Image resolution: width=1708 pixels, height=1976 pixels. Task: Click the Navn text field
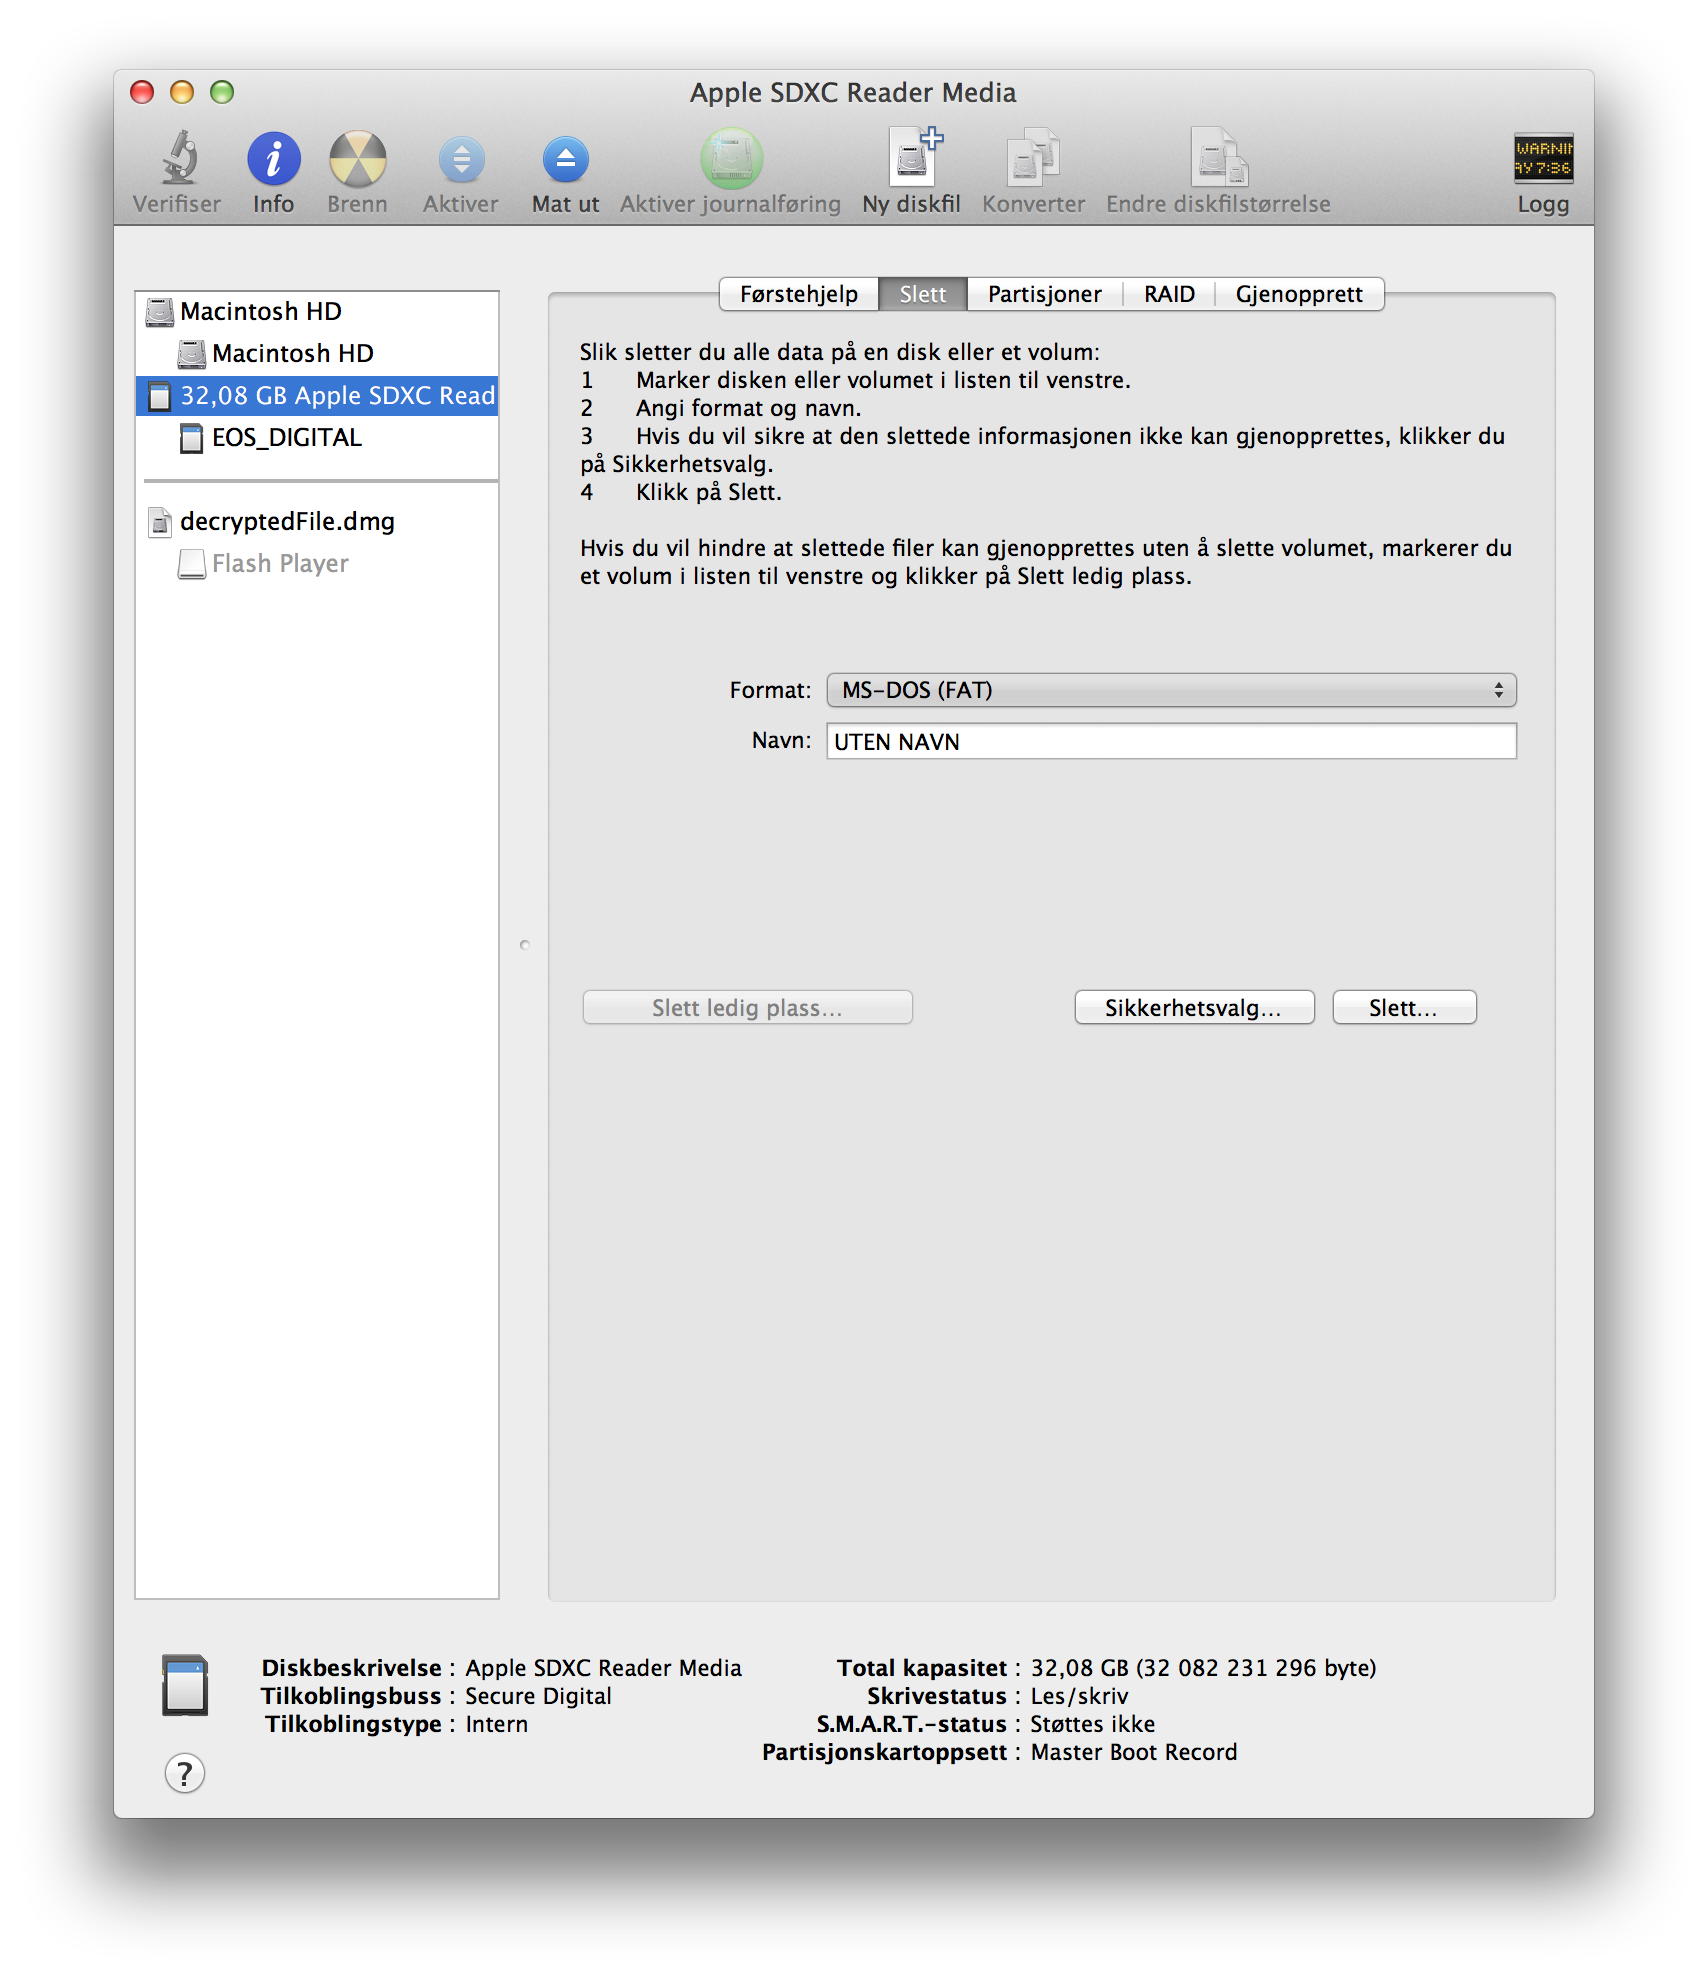tap(1171, 741)
